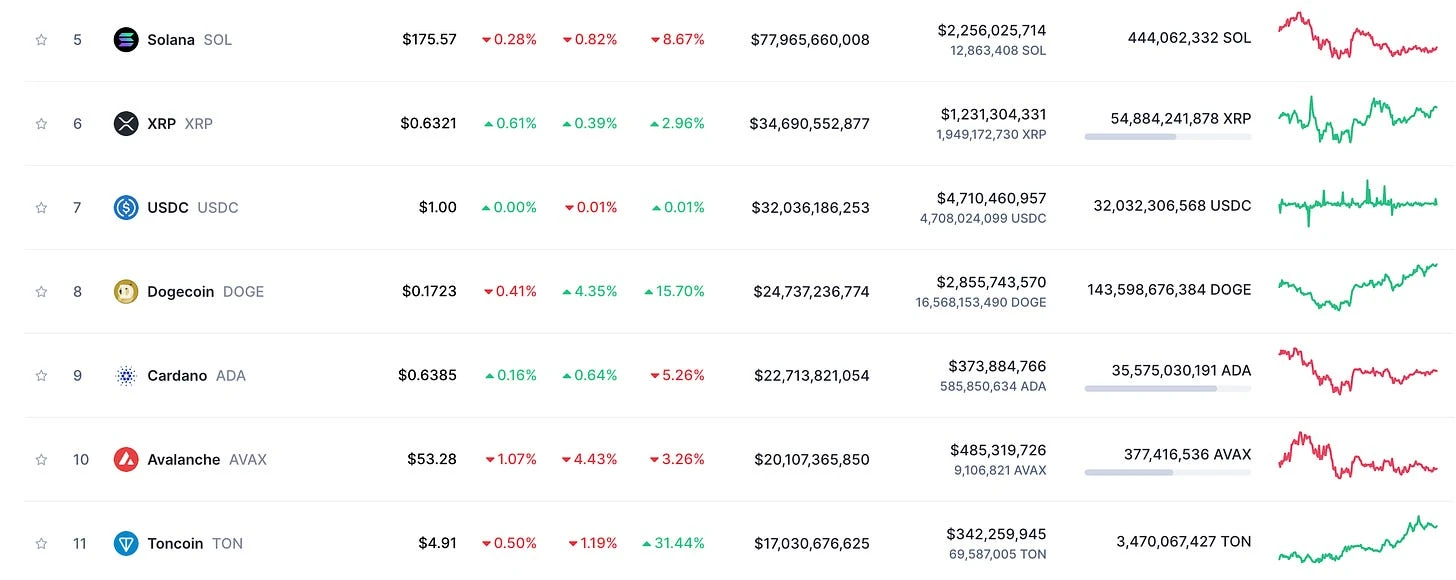Click the USDC coin logo icon
The image size is (1456, 580).
126,208
